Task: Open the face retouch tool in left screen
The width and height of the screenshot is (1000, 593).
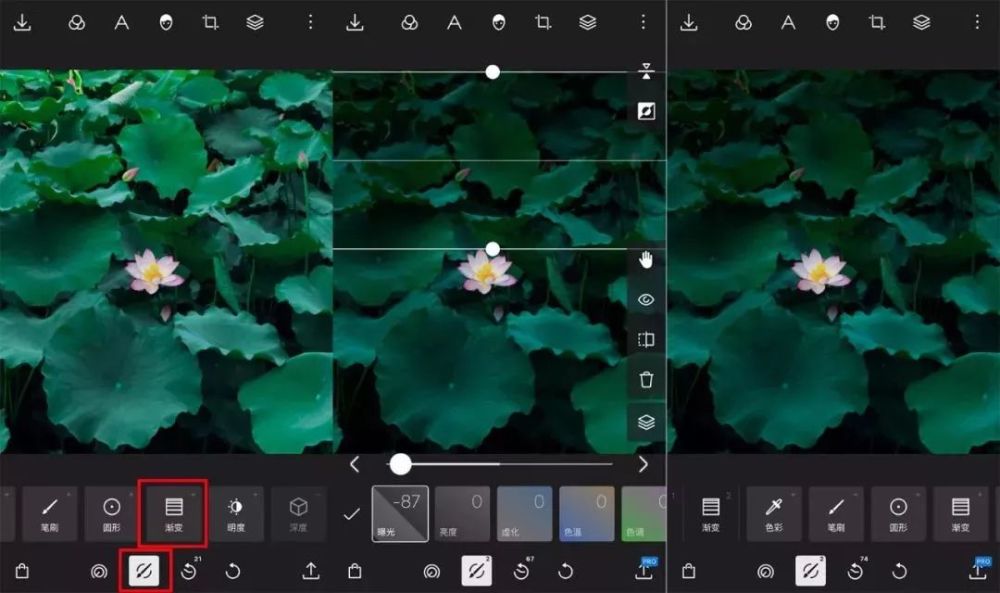Action: [166, 23]
